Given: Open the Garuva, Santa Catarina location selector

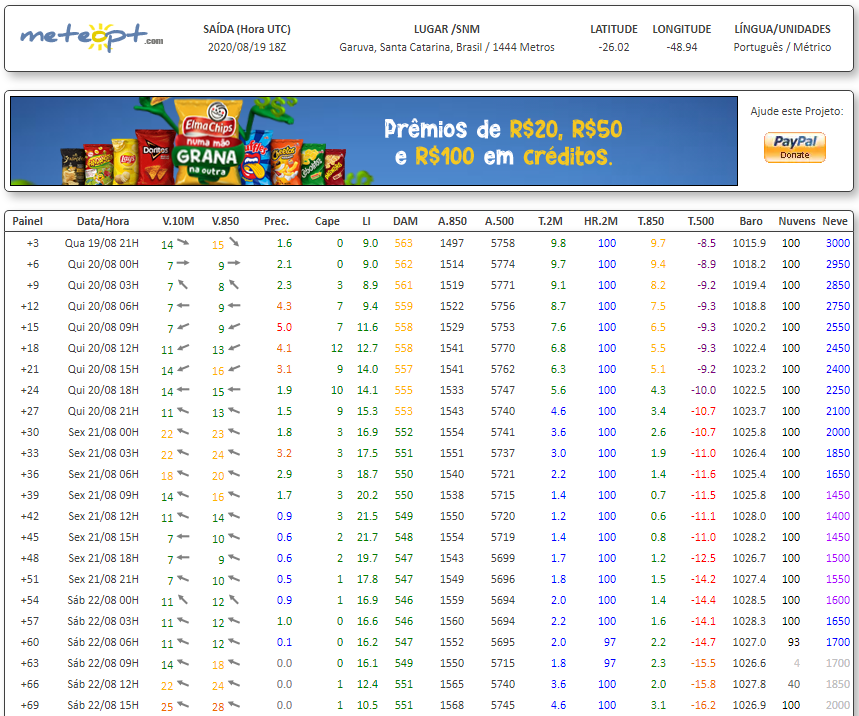Looking at the screenshot, I should click(446, 47).
